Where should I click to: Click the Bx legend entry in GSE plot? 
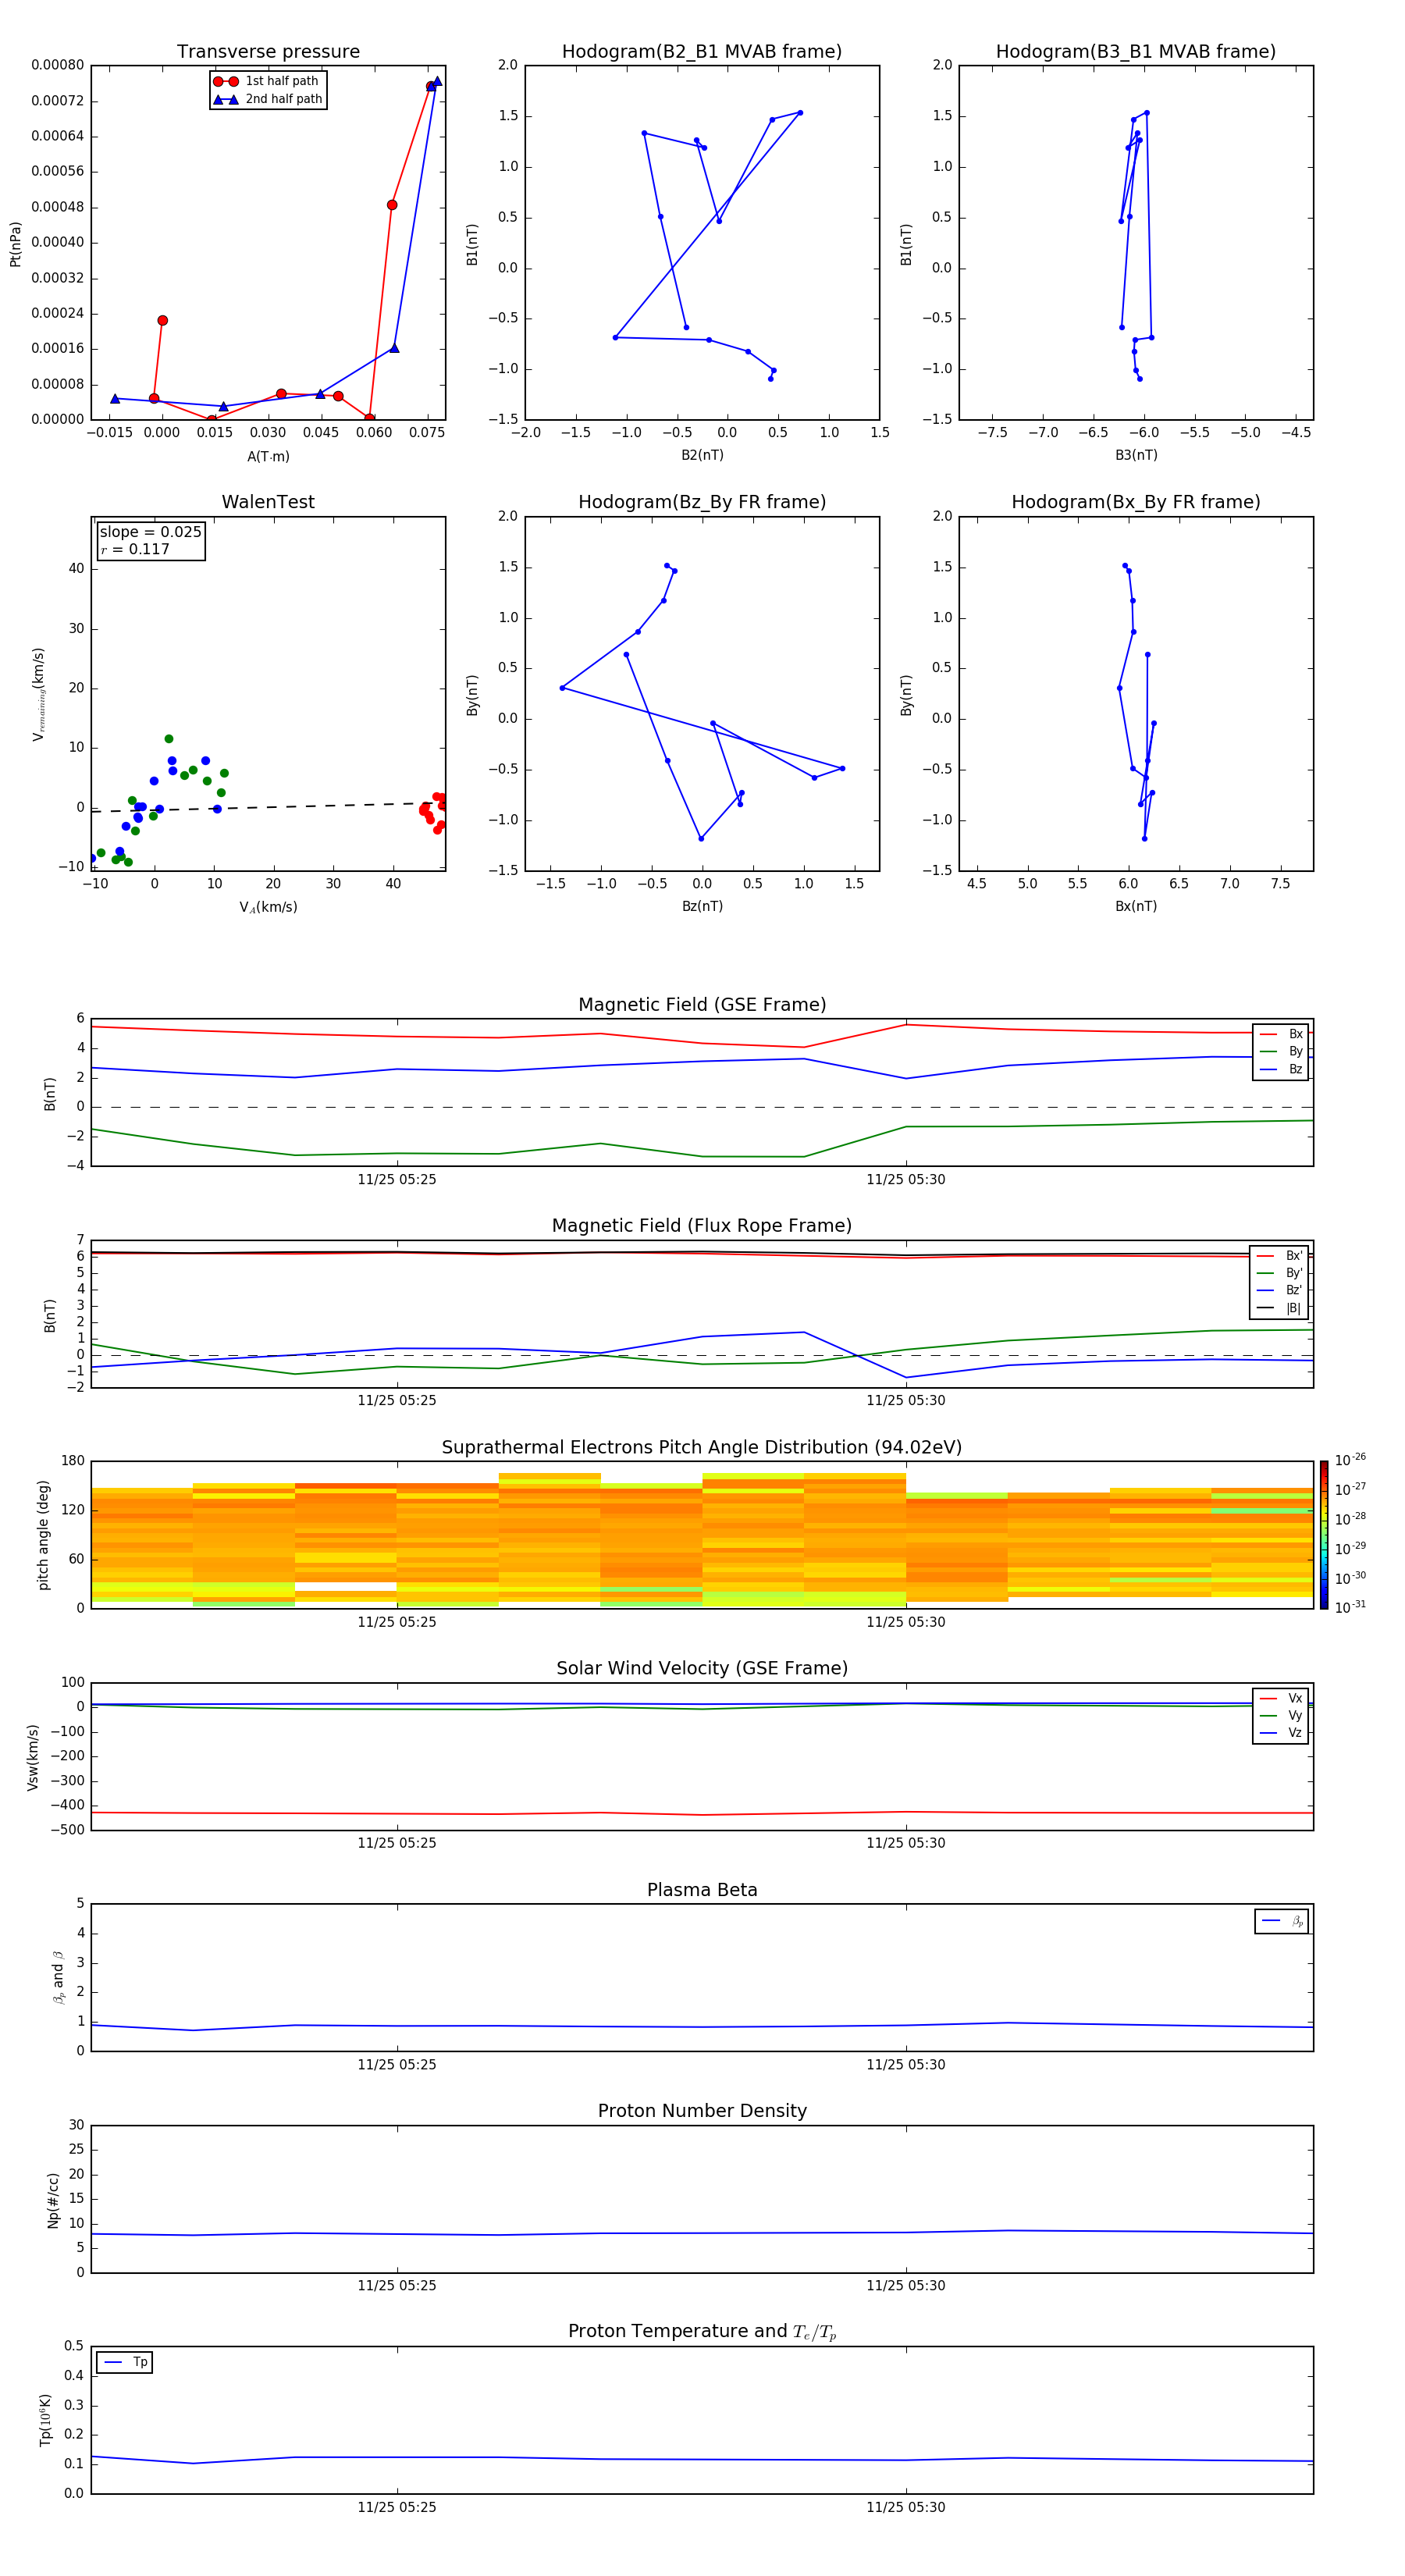[x=1281, y=1034]
